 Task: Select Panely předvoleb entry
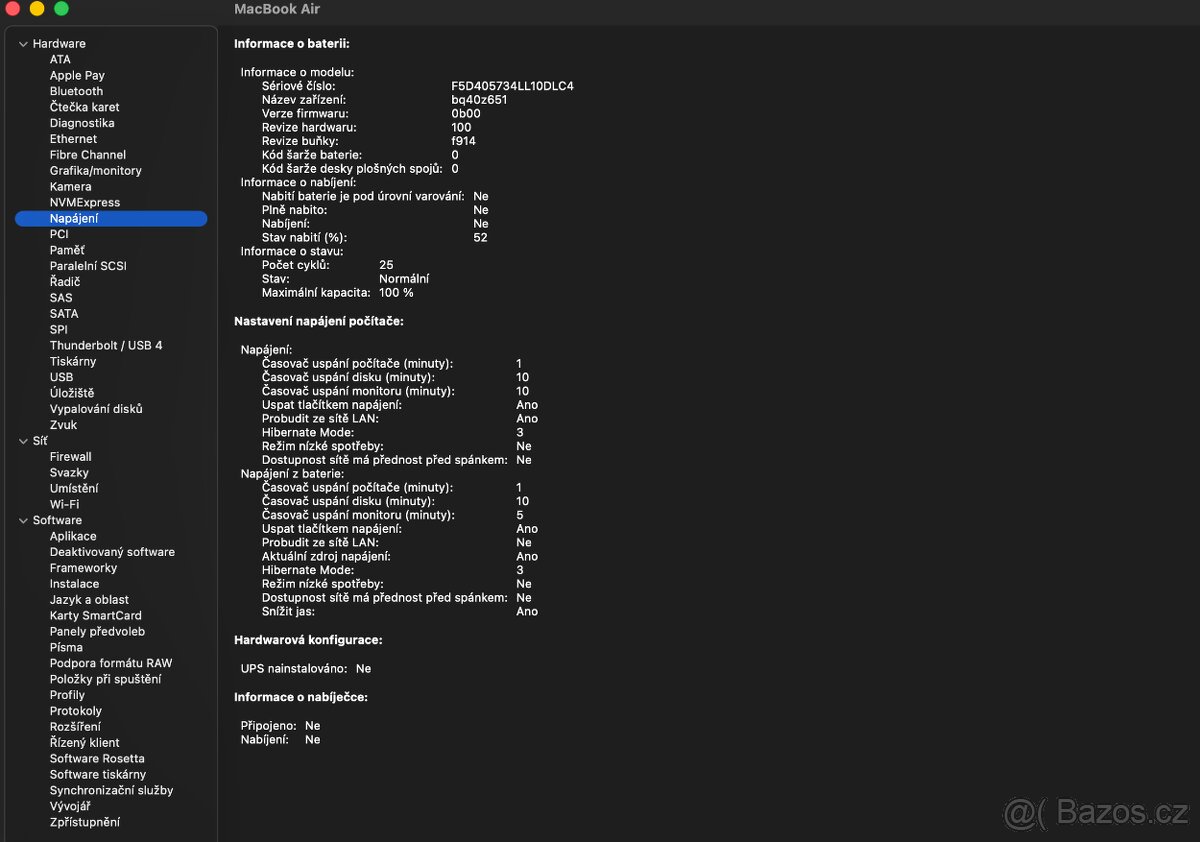97,632
